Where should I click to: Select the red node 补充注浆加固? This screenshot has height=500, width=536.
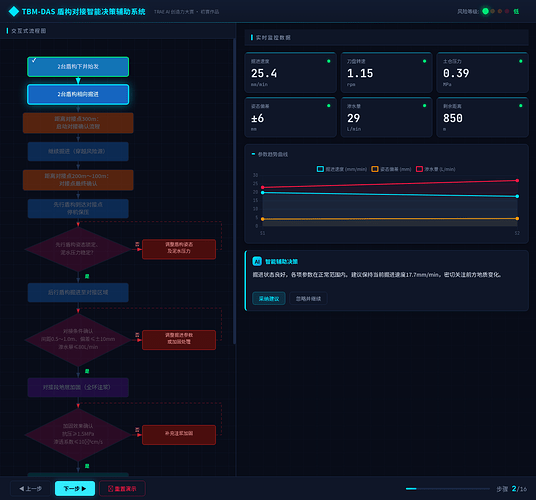tap(179, 435)
